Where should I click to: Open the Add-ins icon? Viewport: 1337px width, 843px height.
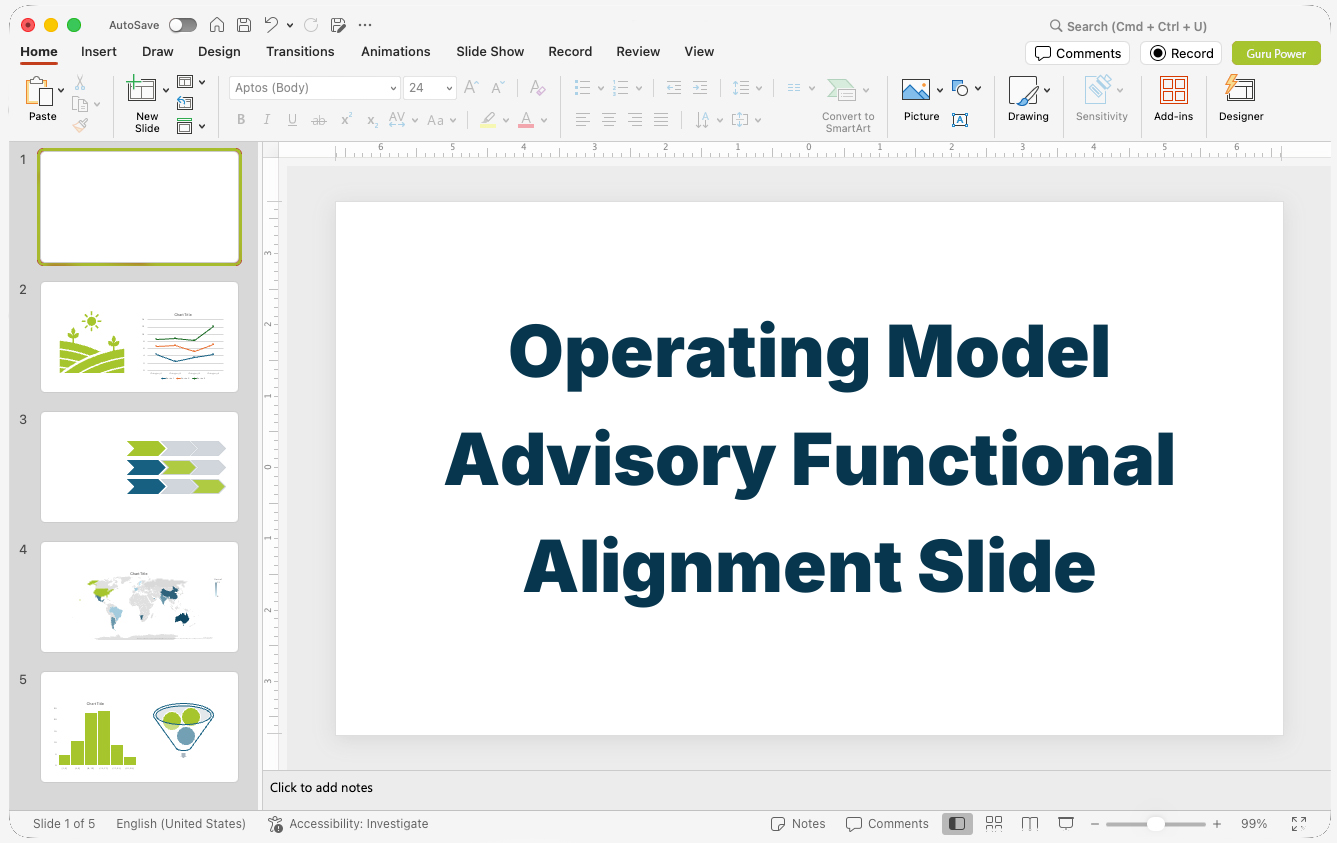pos(1174,90)
